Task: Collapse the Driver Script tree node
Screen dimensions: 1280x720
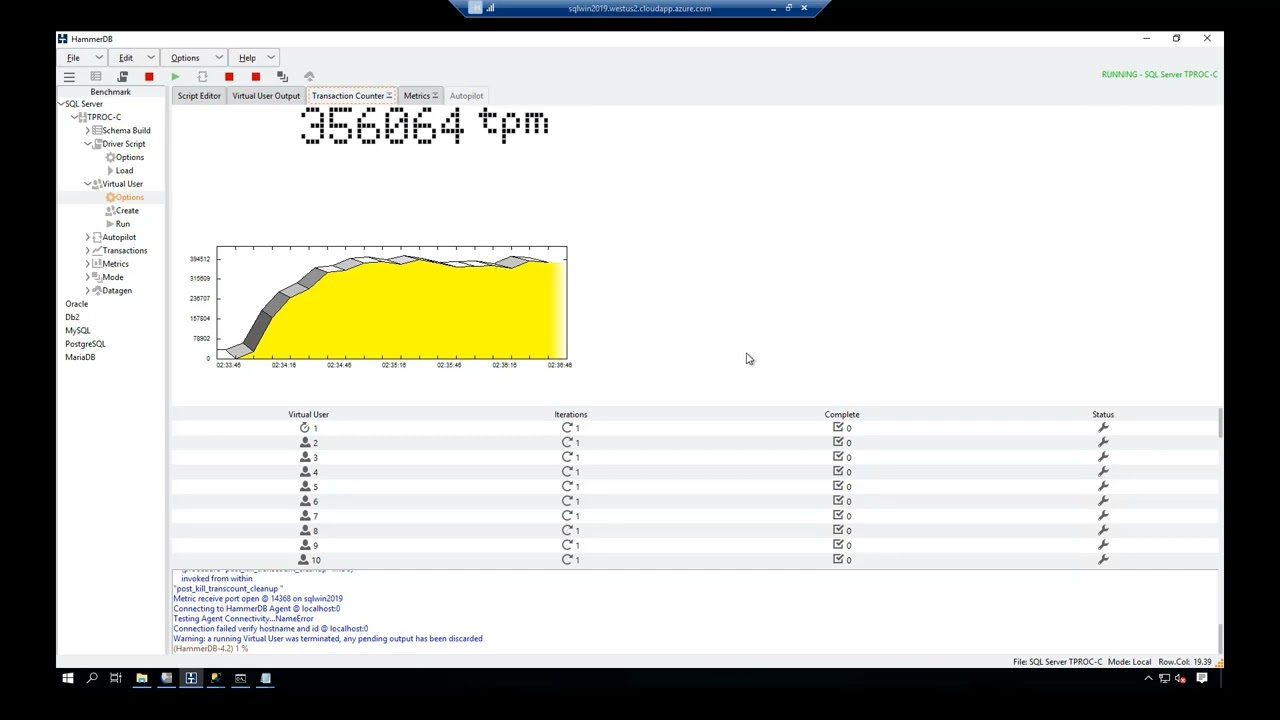Action: tap(87, 144)
